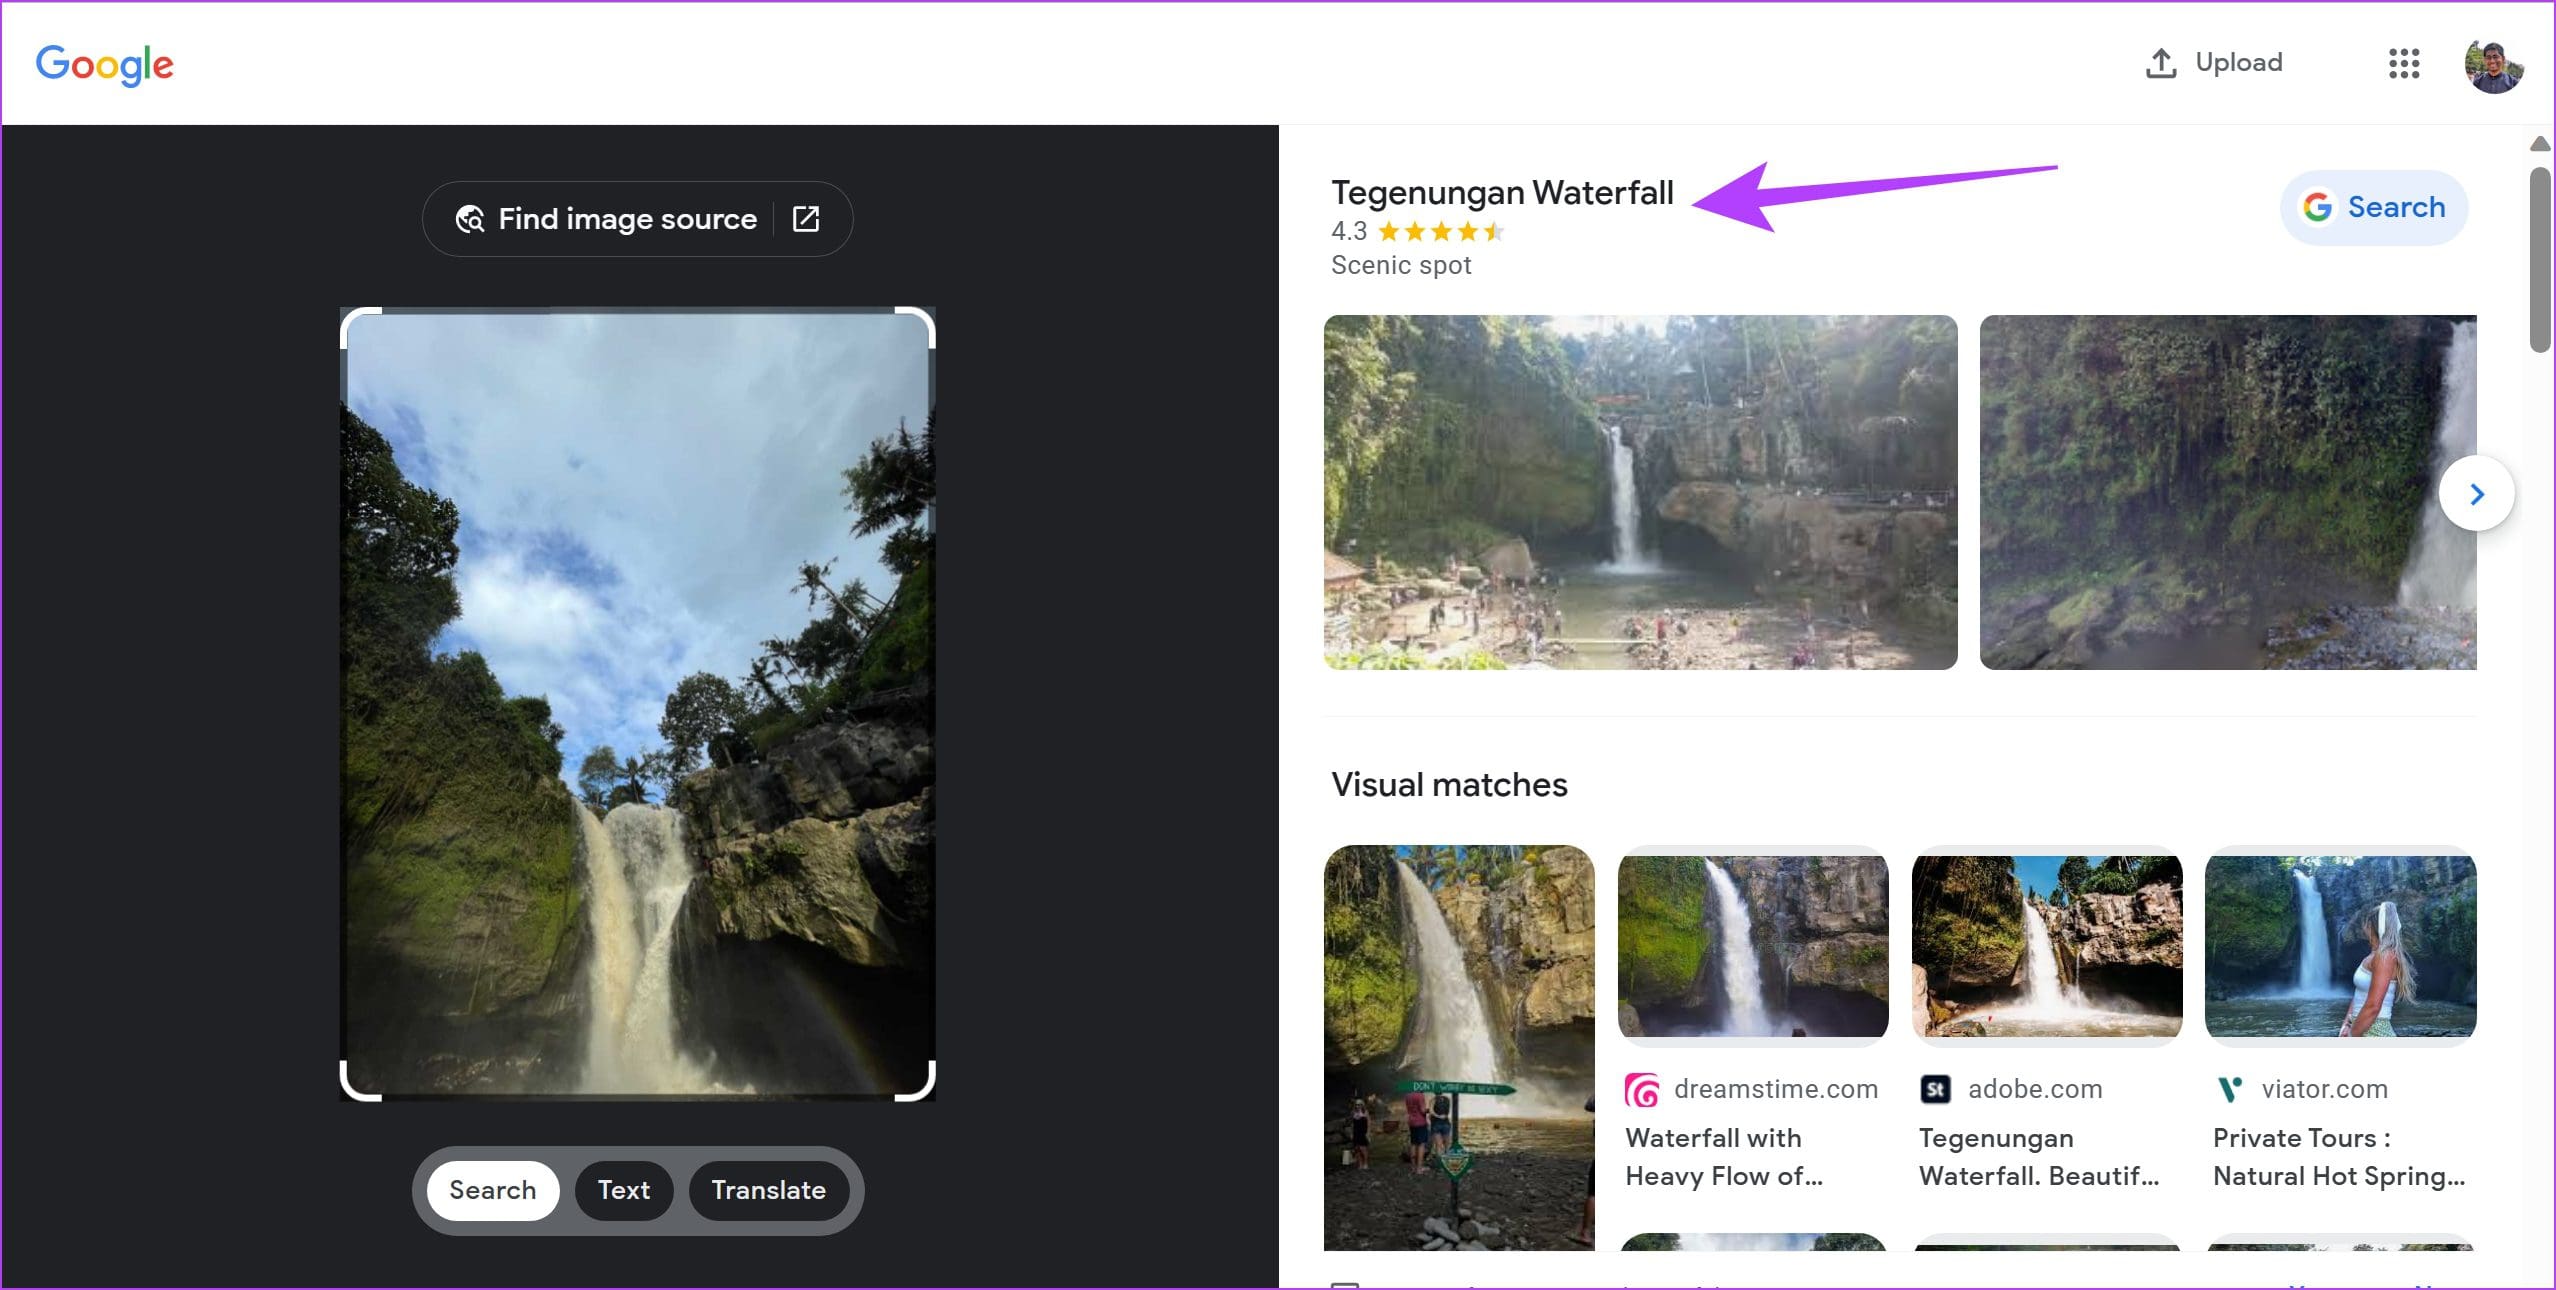The width and height of the screenshot is (2556, 1290).
Task: Click the lens icon in Find image source
Action: click(470, 219)
